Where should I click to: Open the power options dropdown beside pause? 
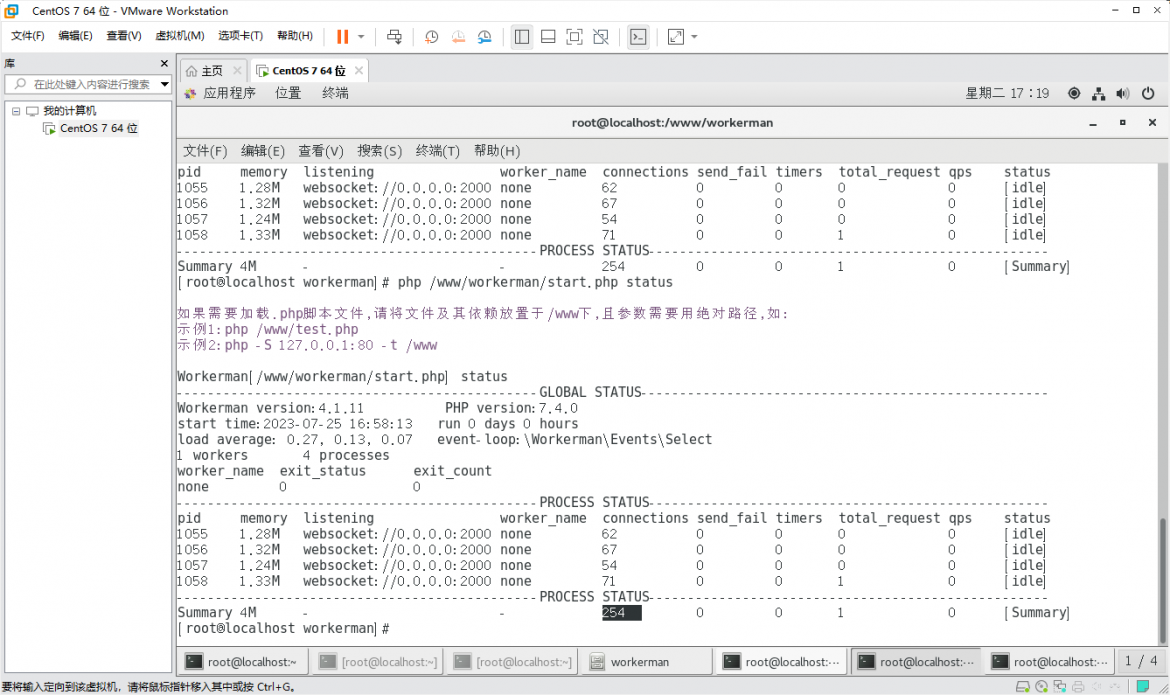(x=361, y=37)
